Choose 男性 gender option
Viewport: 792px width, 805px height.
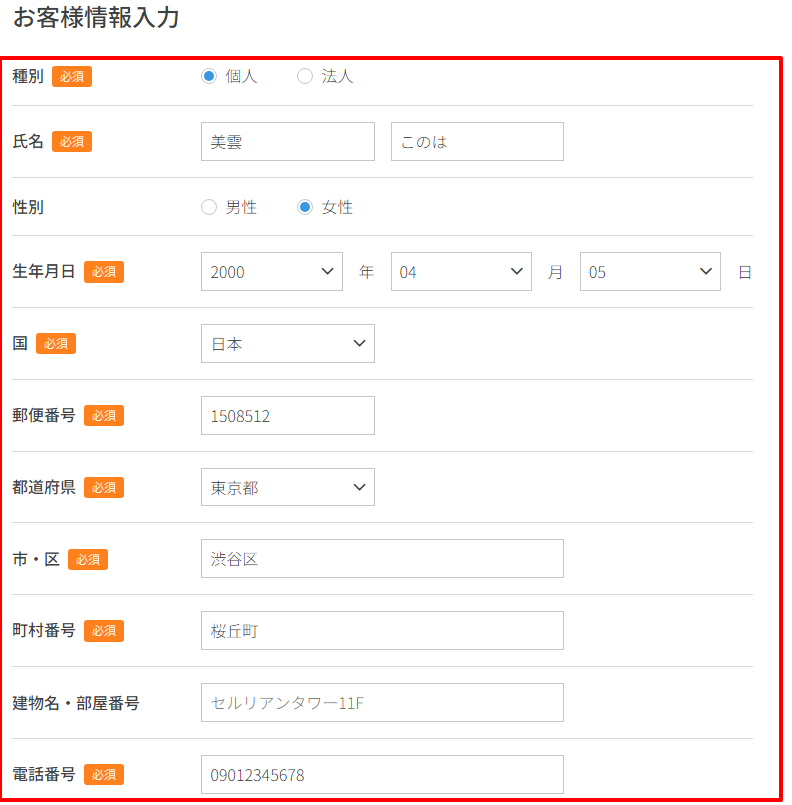pos(209,207)
